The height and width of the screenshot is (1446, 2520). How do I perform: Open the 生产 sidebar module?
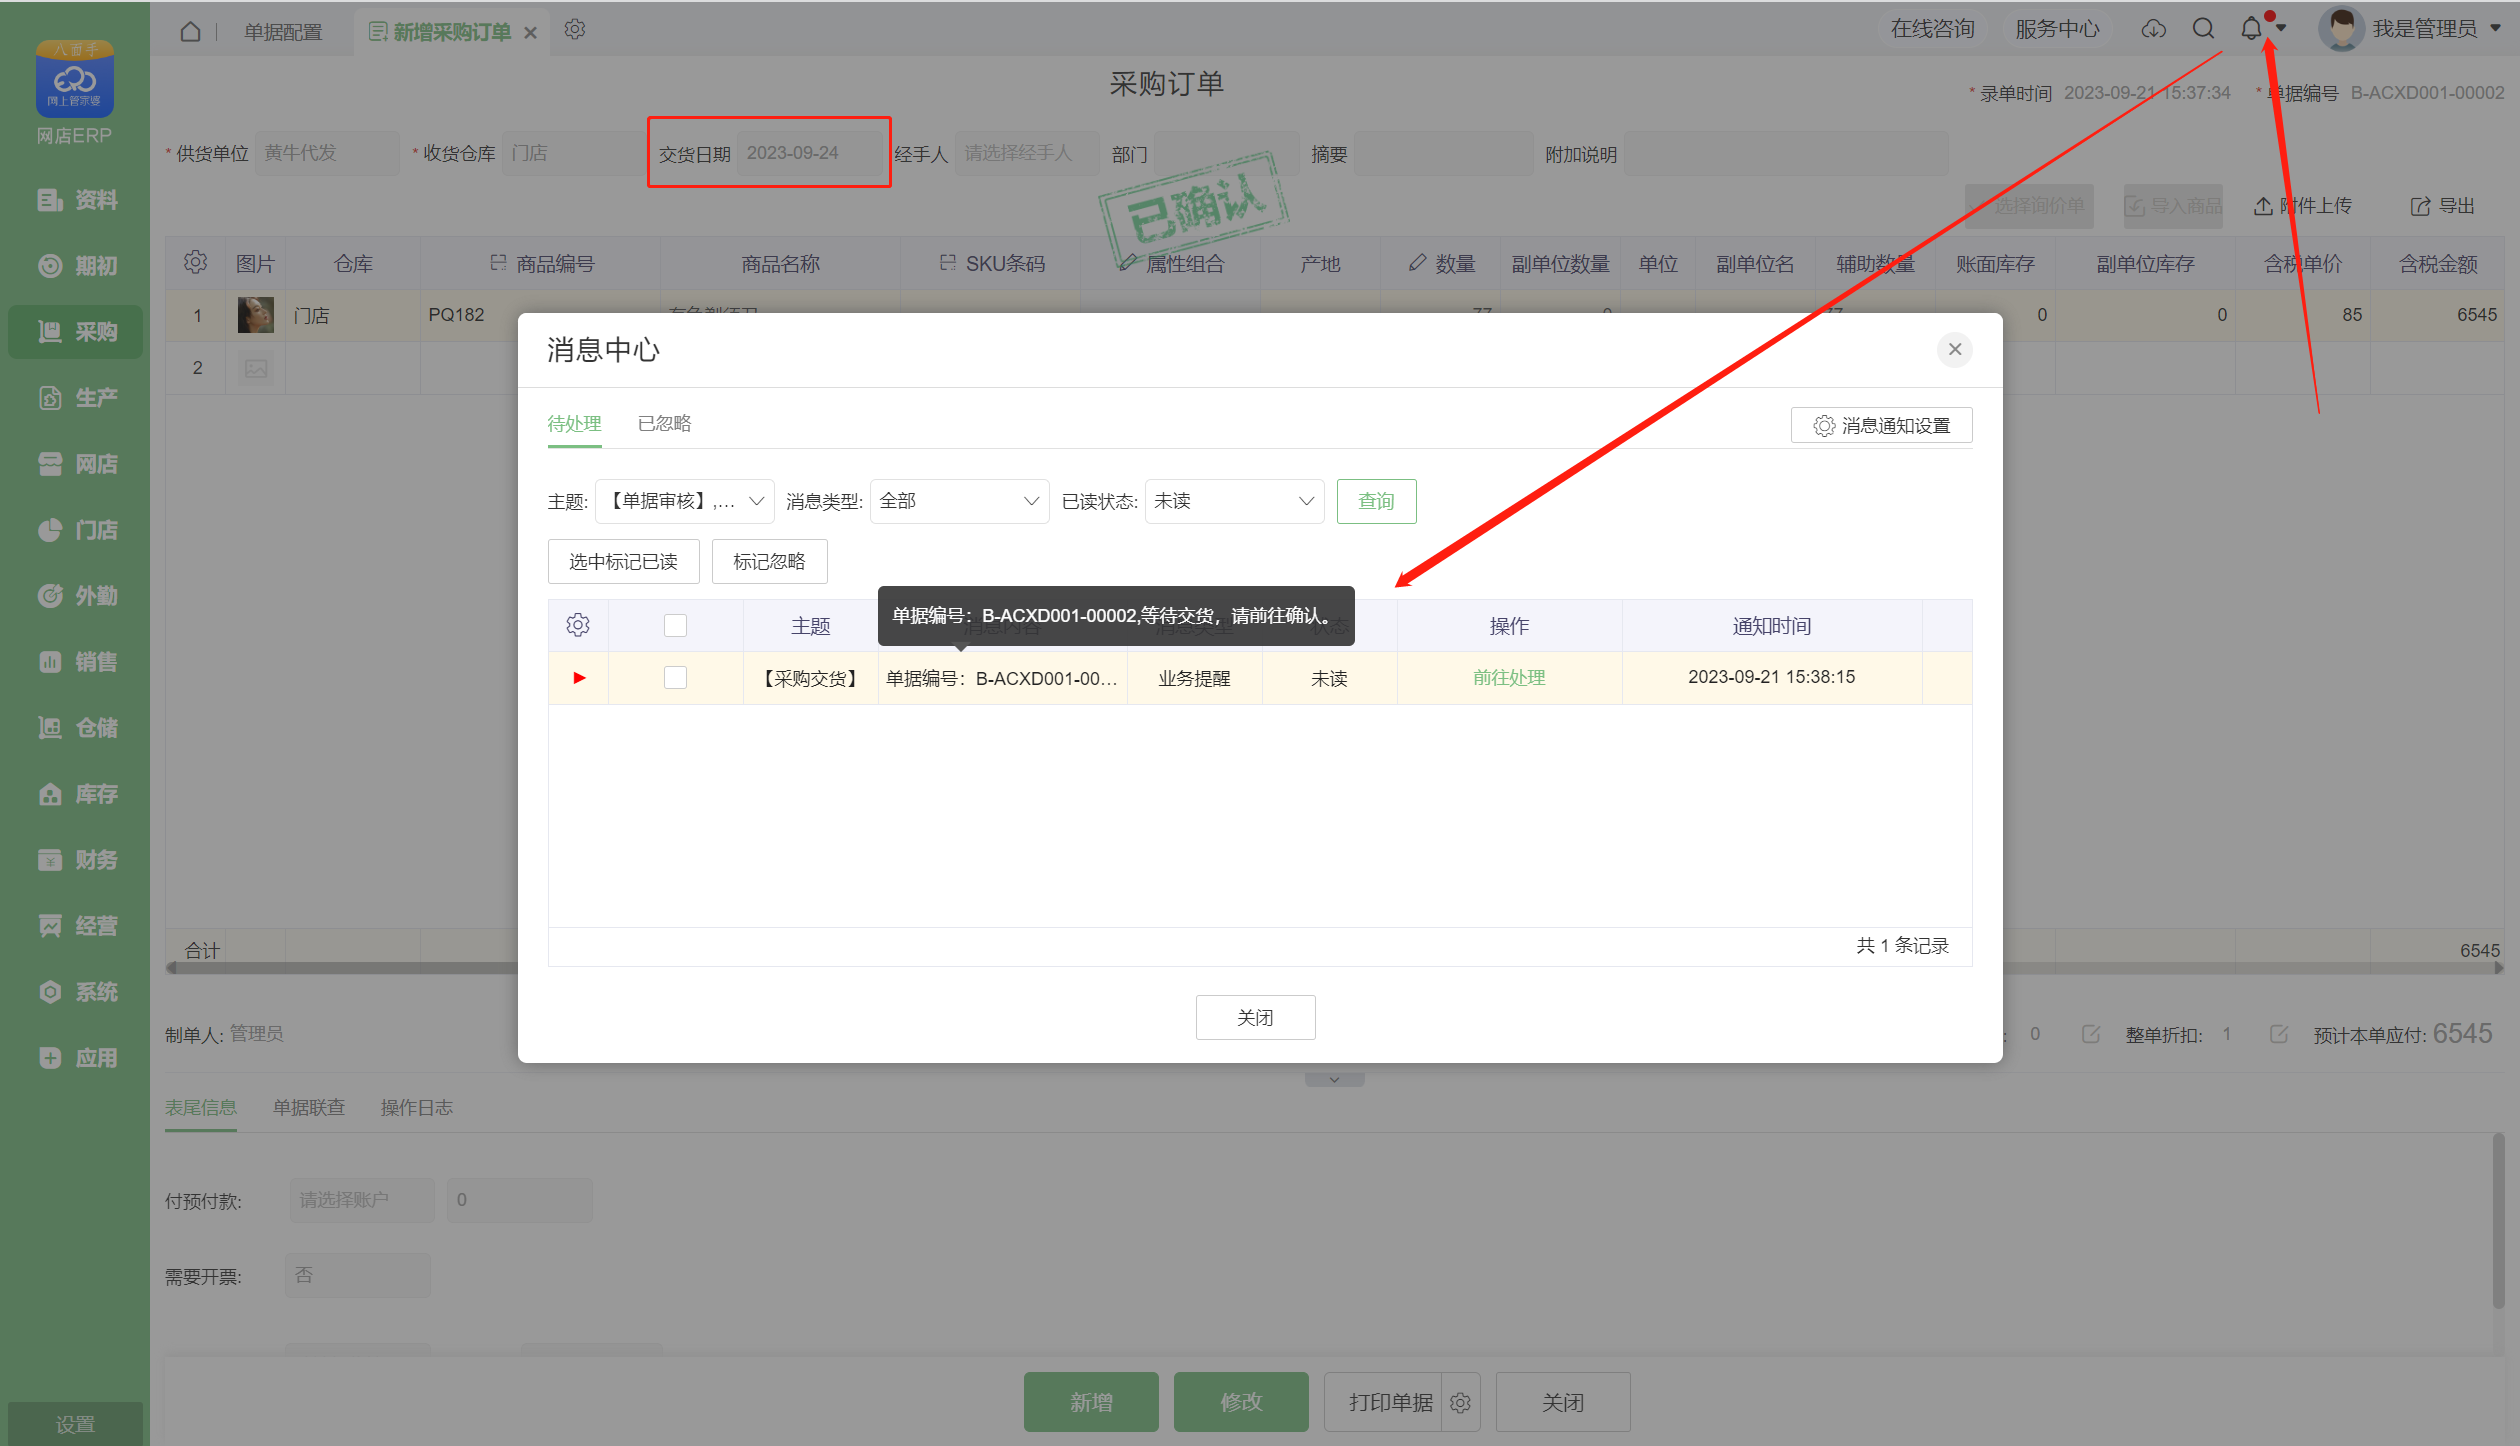click(x=77, y=398)
